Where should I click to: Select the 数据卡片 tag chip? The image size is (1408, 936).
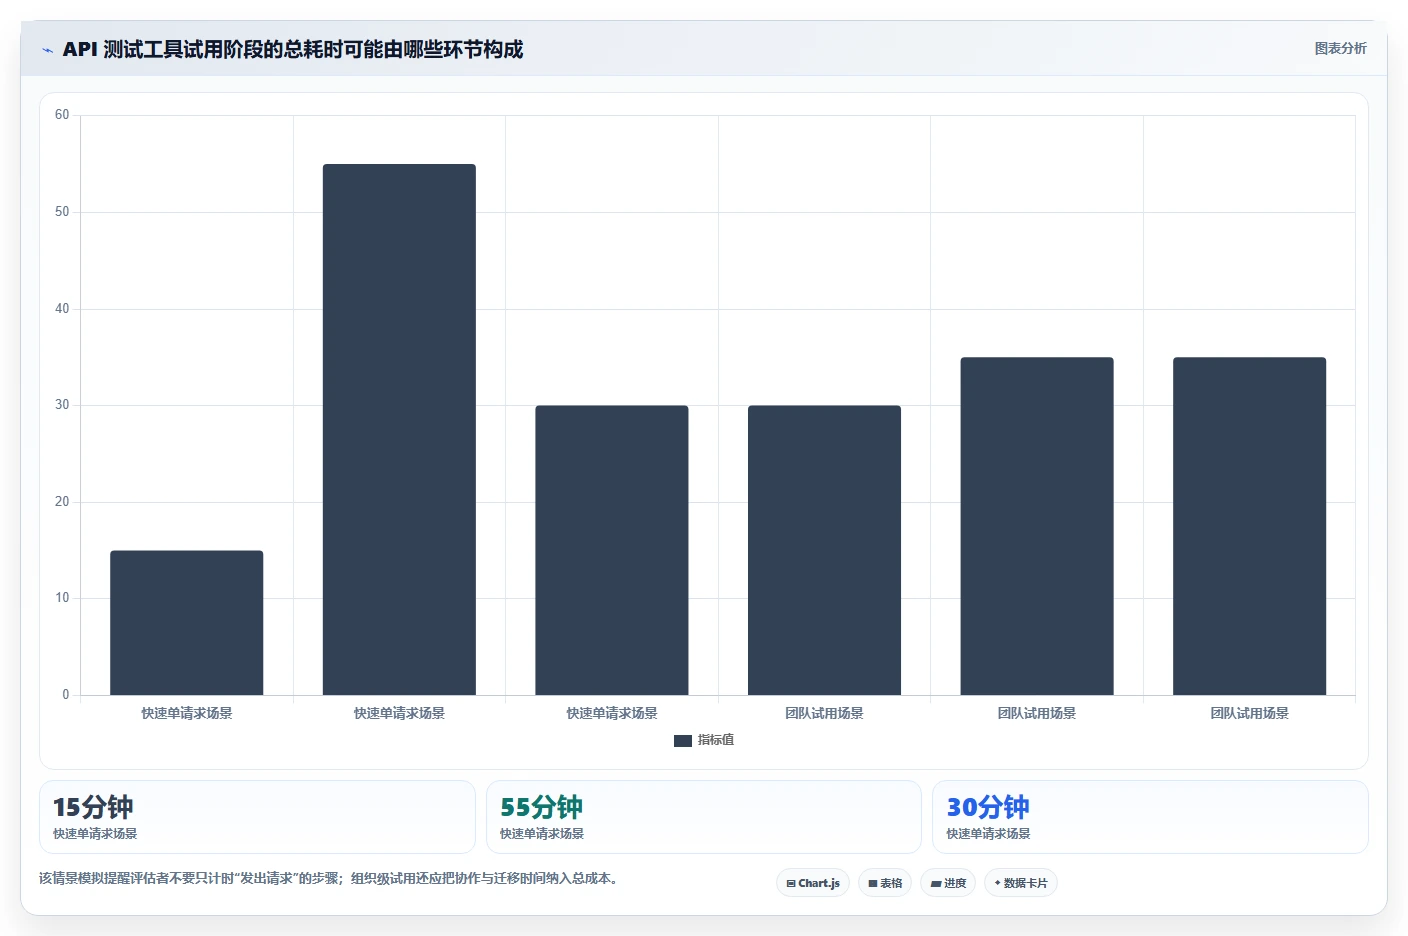coord(1021,883)
